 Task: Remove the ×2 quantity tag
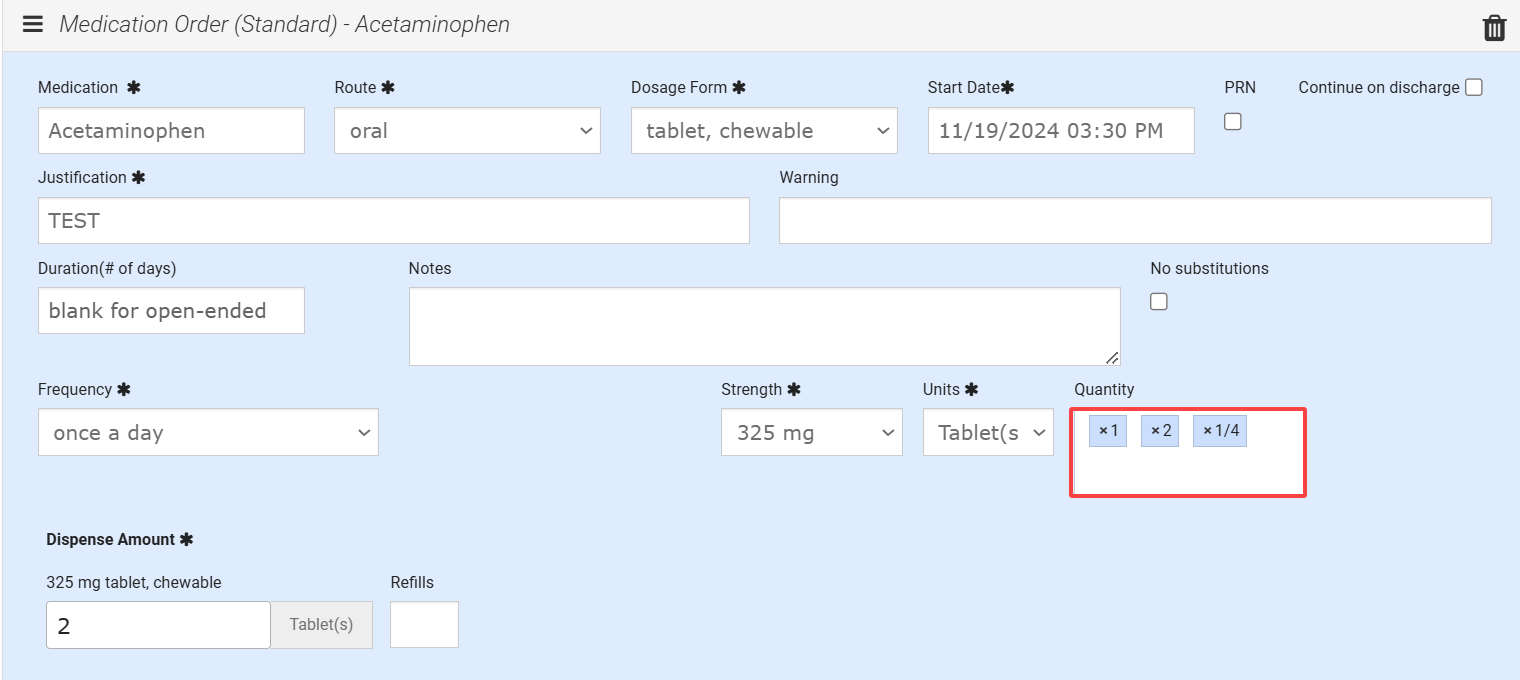tap(1154, 431)
